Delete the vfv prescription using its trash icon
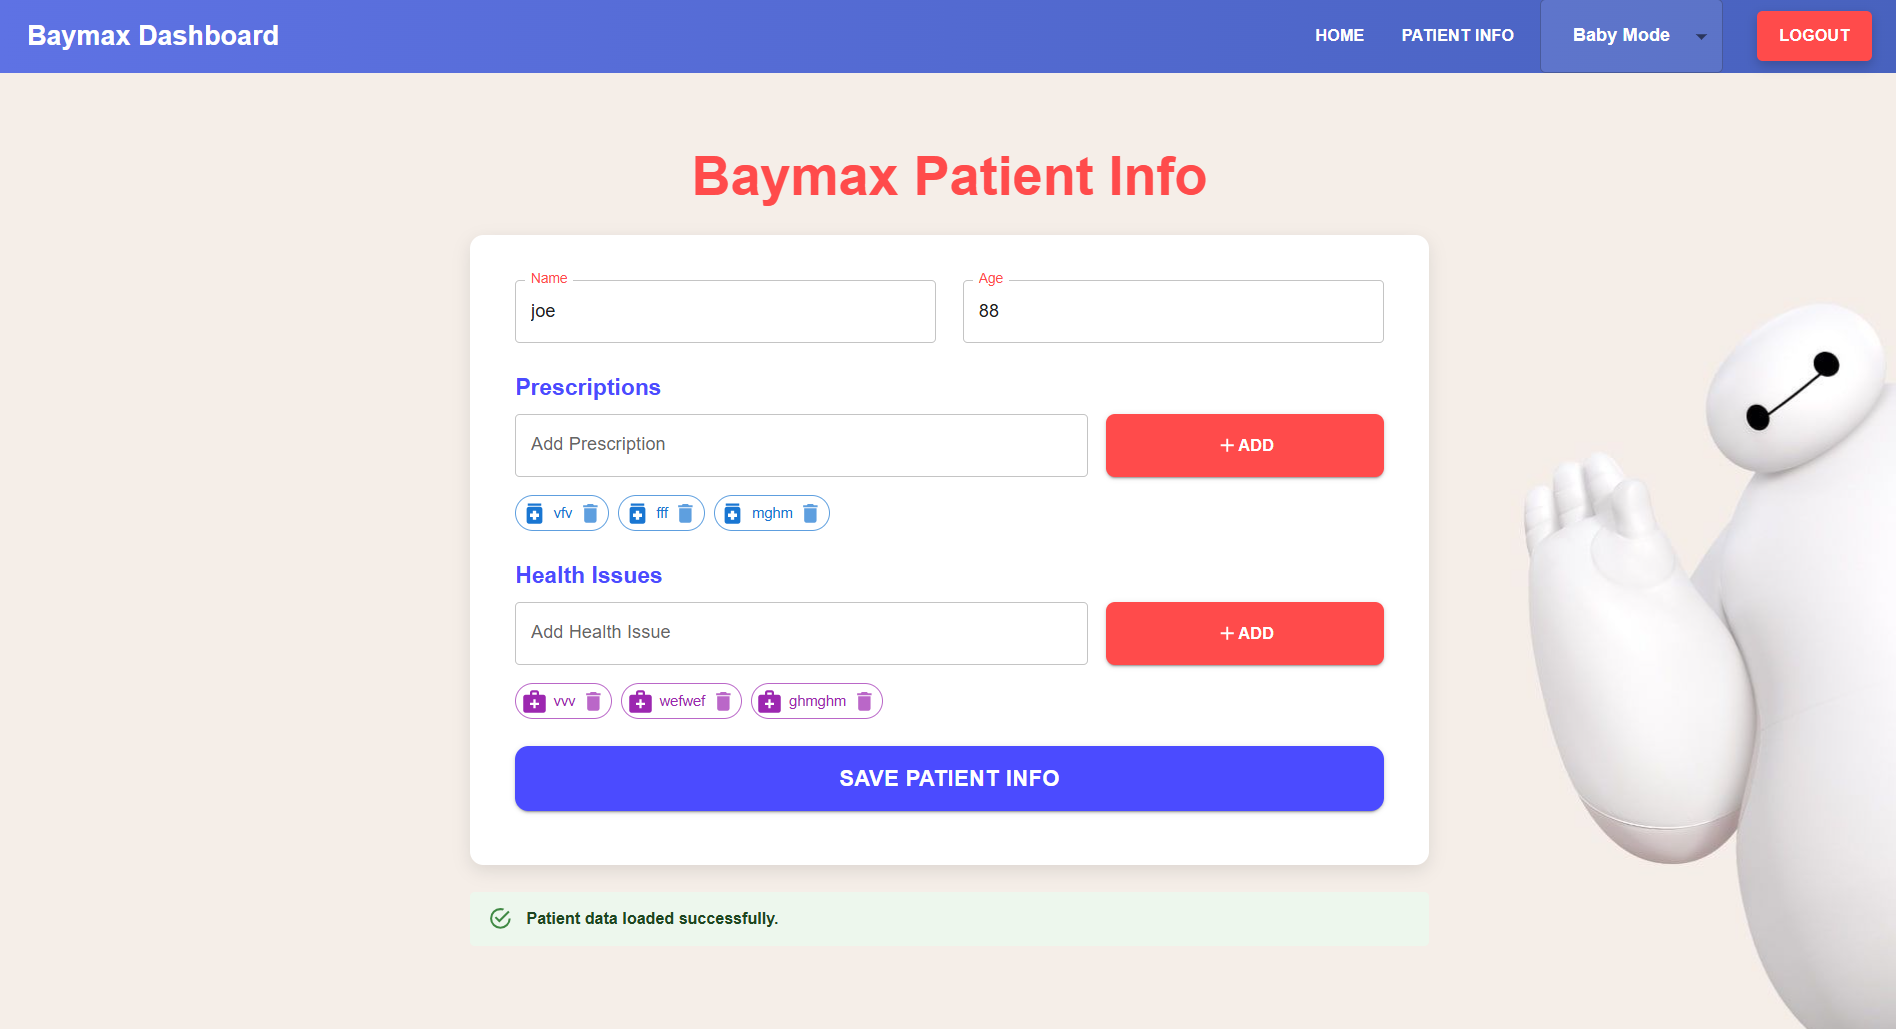The height and width of the screenshot is (1029, 1896). 590,513
